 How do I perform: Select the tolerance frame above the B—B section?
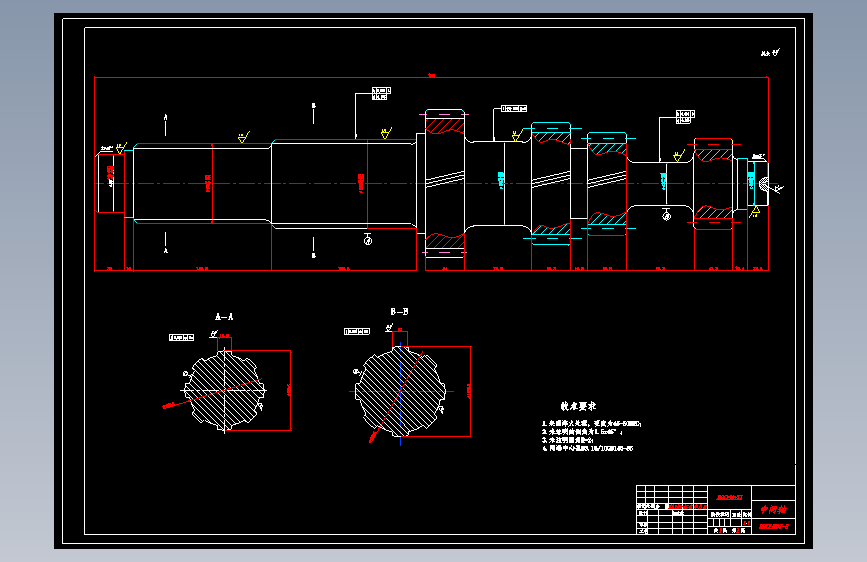point(357,331)
